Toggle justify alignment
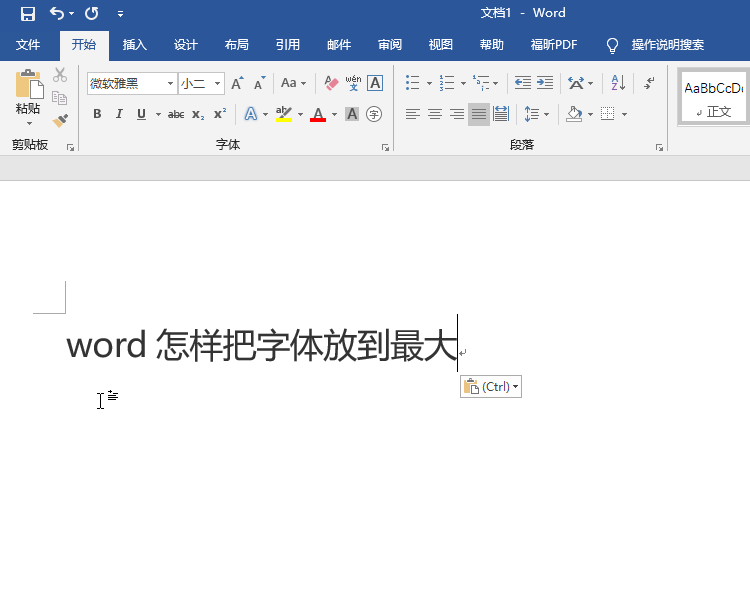Viewport: 750px width, 600px height. click(x=479, y=114)
